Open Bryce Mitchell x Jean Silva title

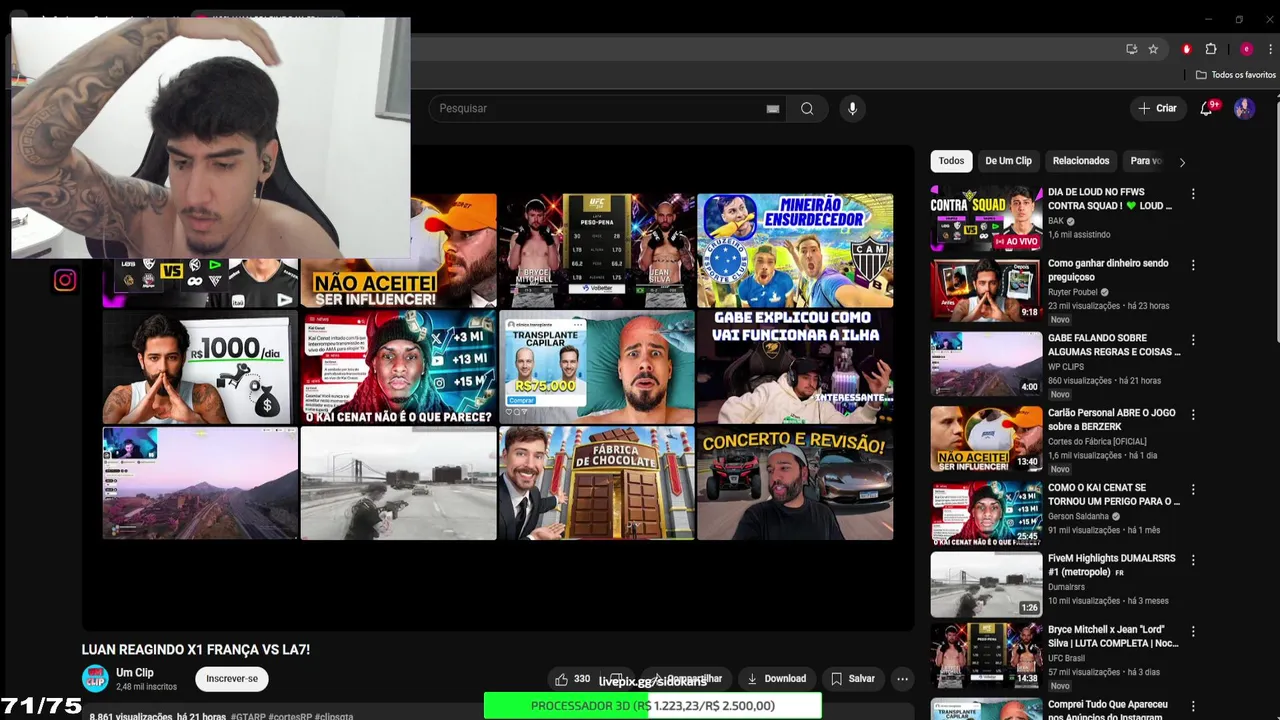tap(1113, 636)
